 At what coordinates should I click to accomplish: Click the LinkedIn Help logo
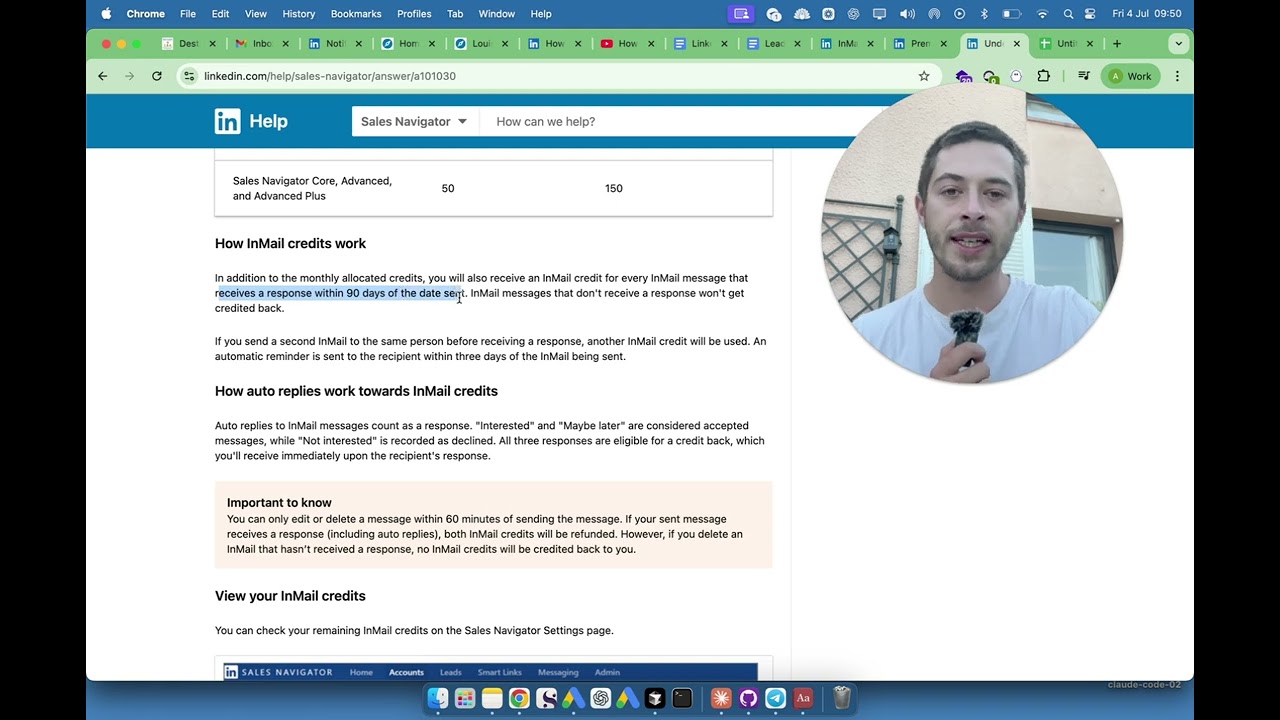[251, 121]
